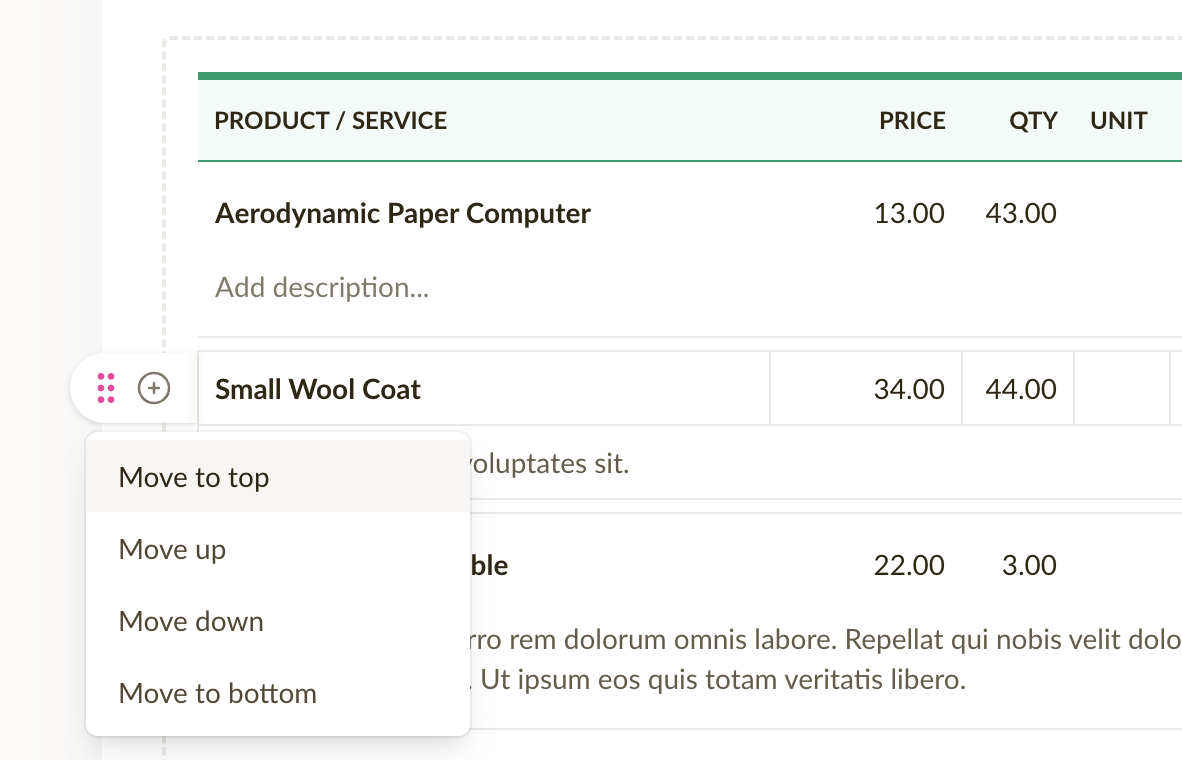Click description text ending 'voluptates sit.'

coord(550,464)
